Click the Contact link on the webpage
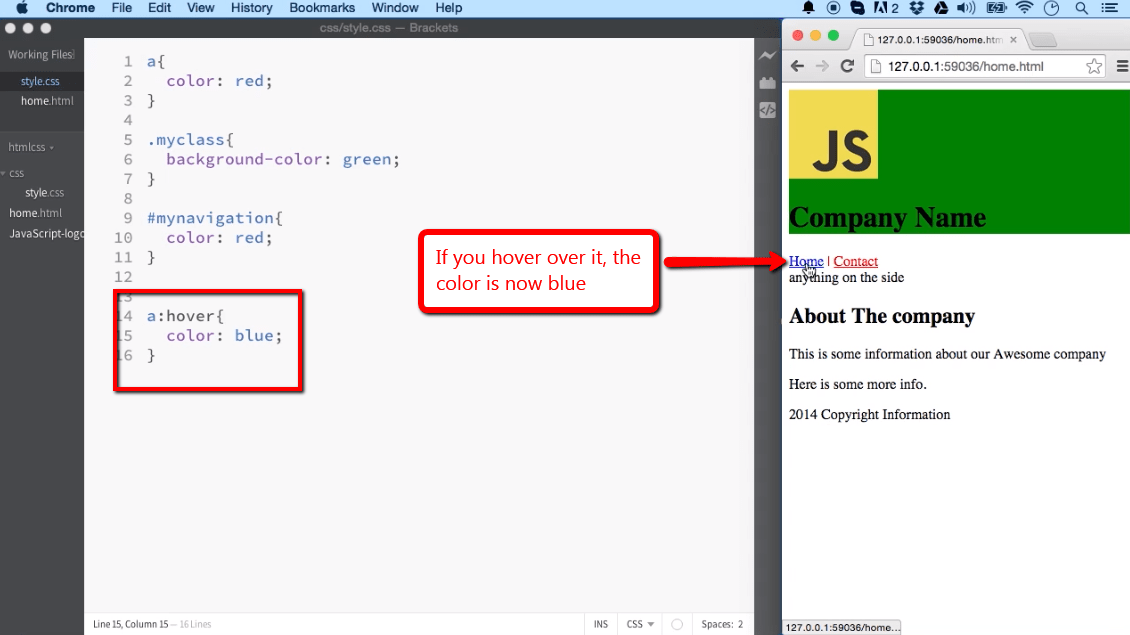This screenshot has width=1130, height=635. [x=855, y=262]
